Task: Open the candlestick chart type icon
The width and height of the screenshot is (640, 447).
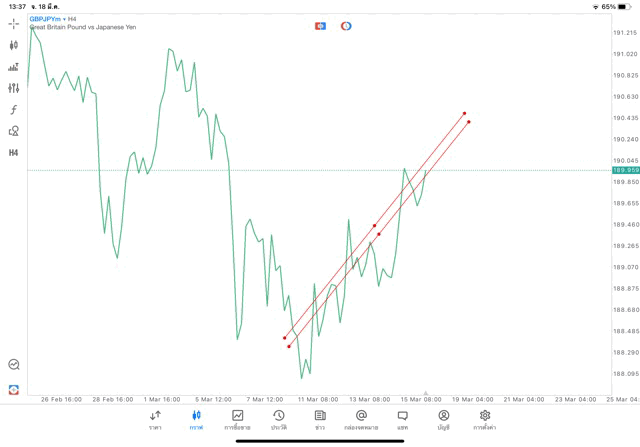Action: point(14,45)
